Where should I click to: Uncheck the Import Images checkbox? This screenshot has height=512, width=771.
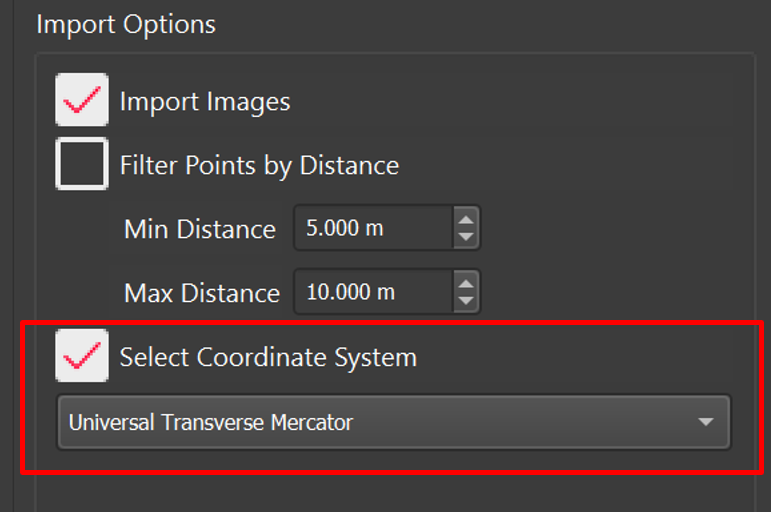click(x=82, y=100)
